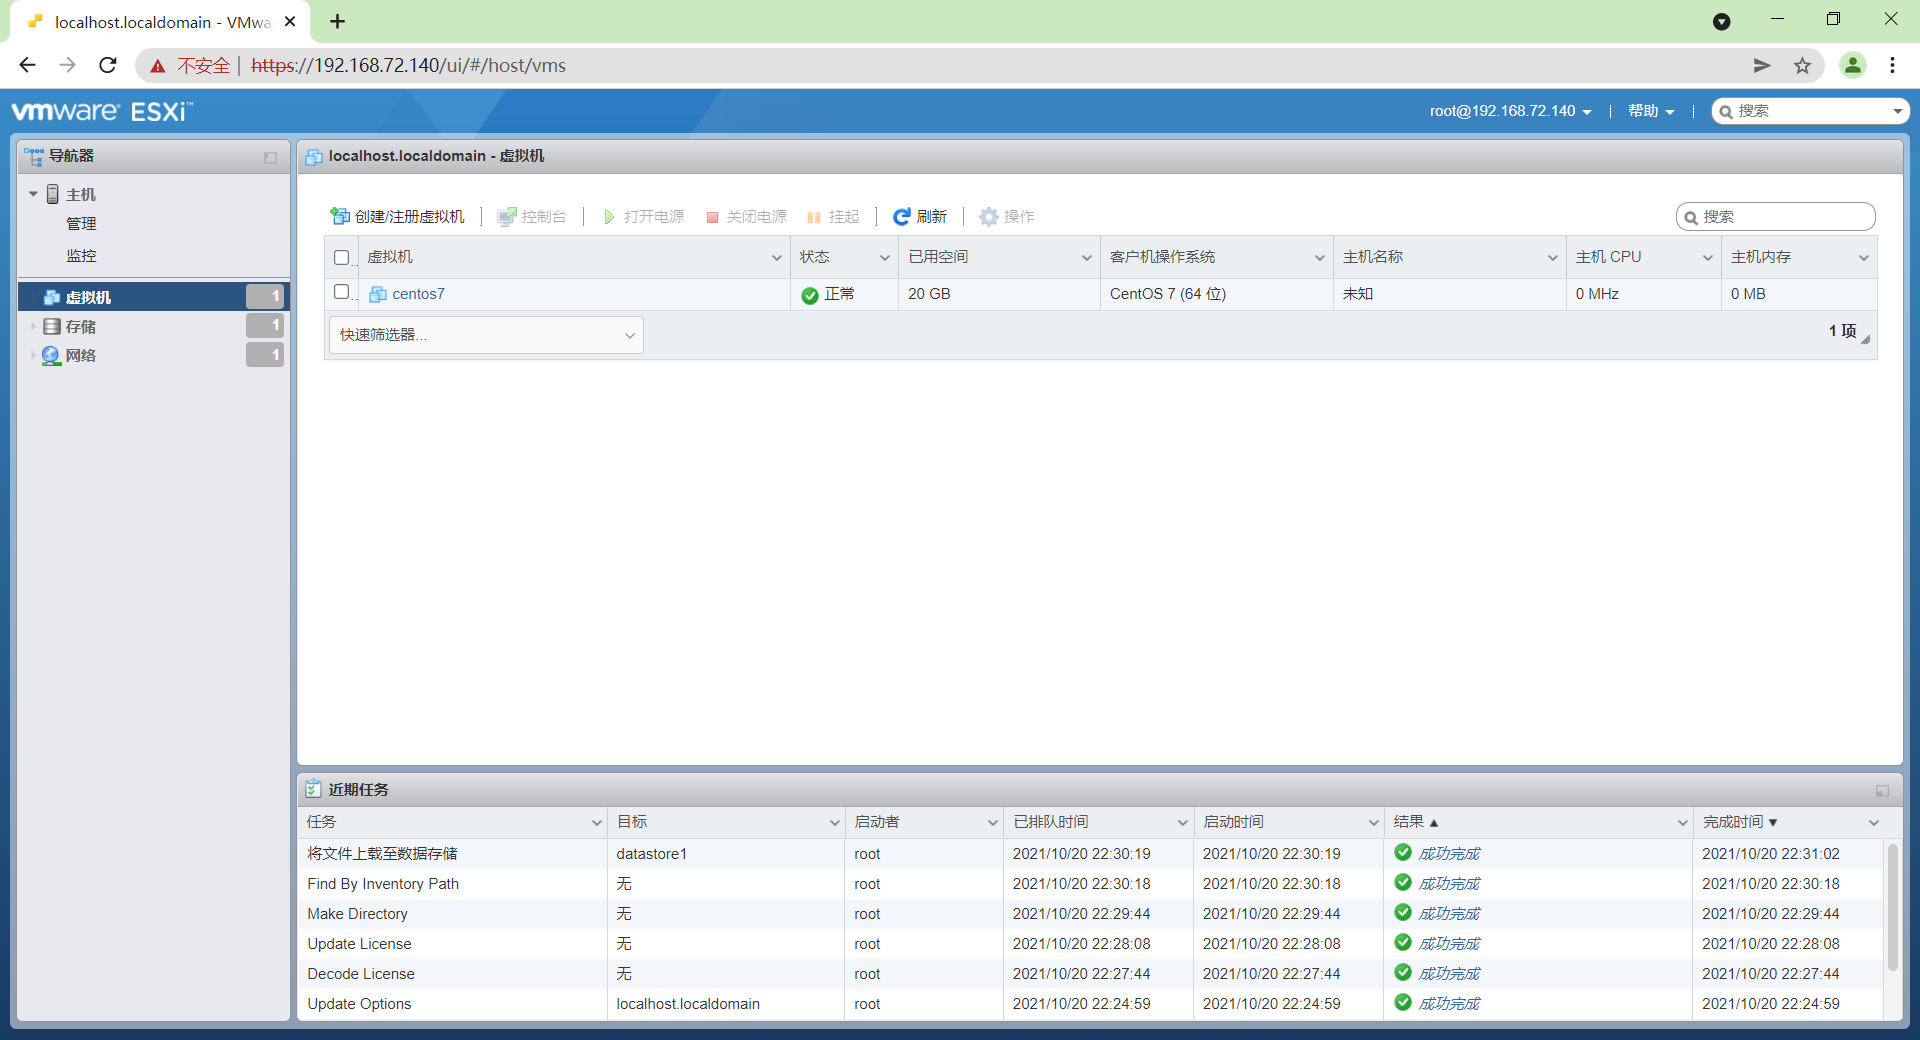Open success result of Find By Inventory Path
The width and height of the screenshot is (1920, 1040).
(x=1449, y=884)
